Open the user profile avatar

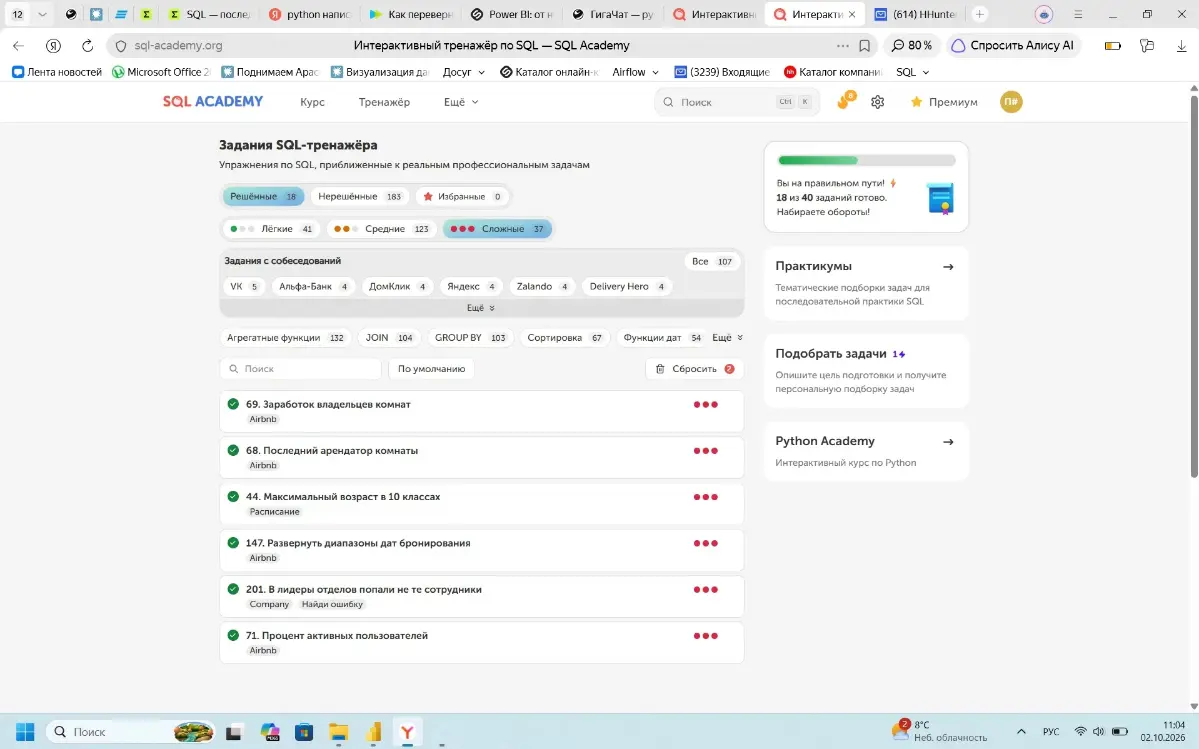1011,102
